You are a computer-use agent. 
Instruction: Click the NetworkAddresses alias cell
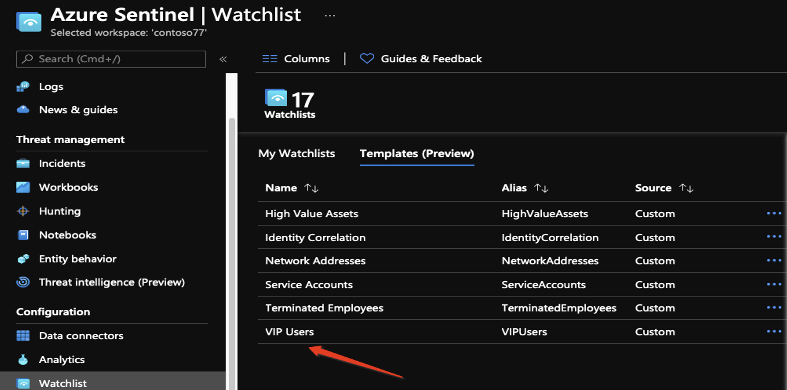click(x=550, y=261)
